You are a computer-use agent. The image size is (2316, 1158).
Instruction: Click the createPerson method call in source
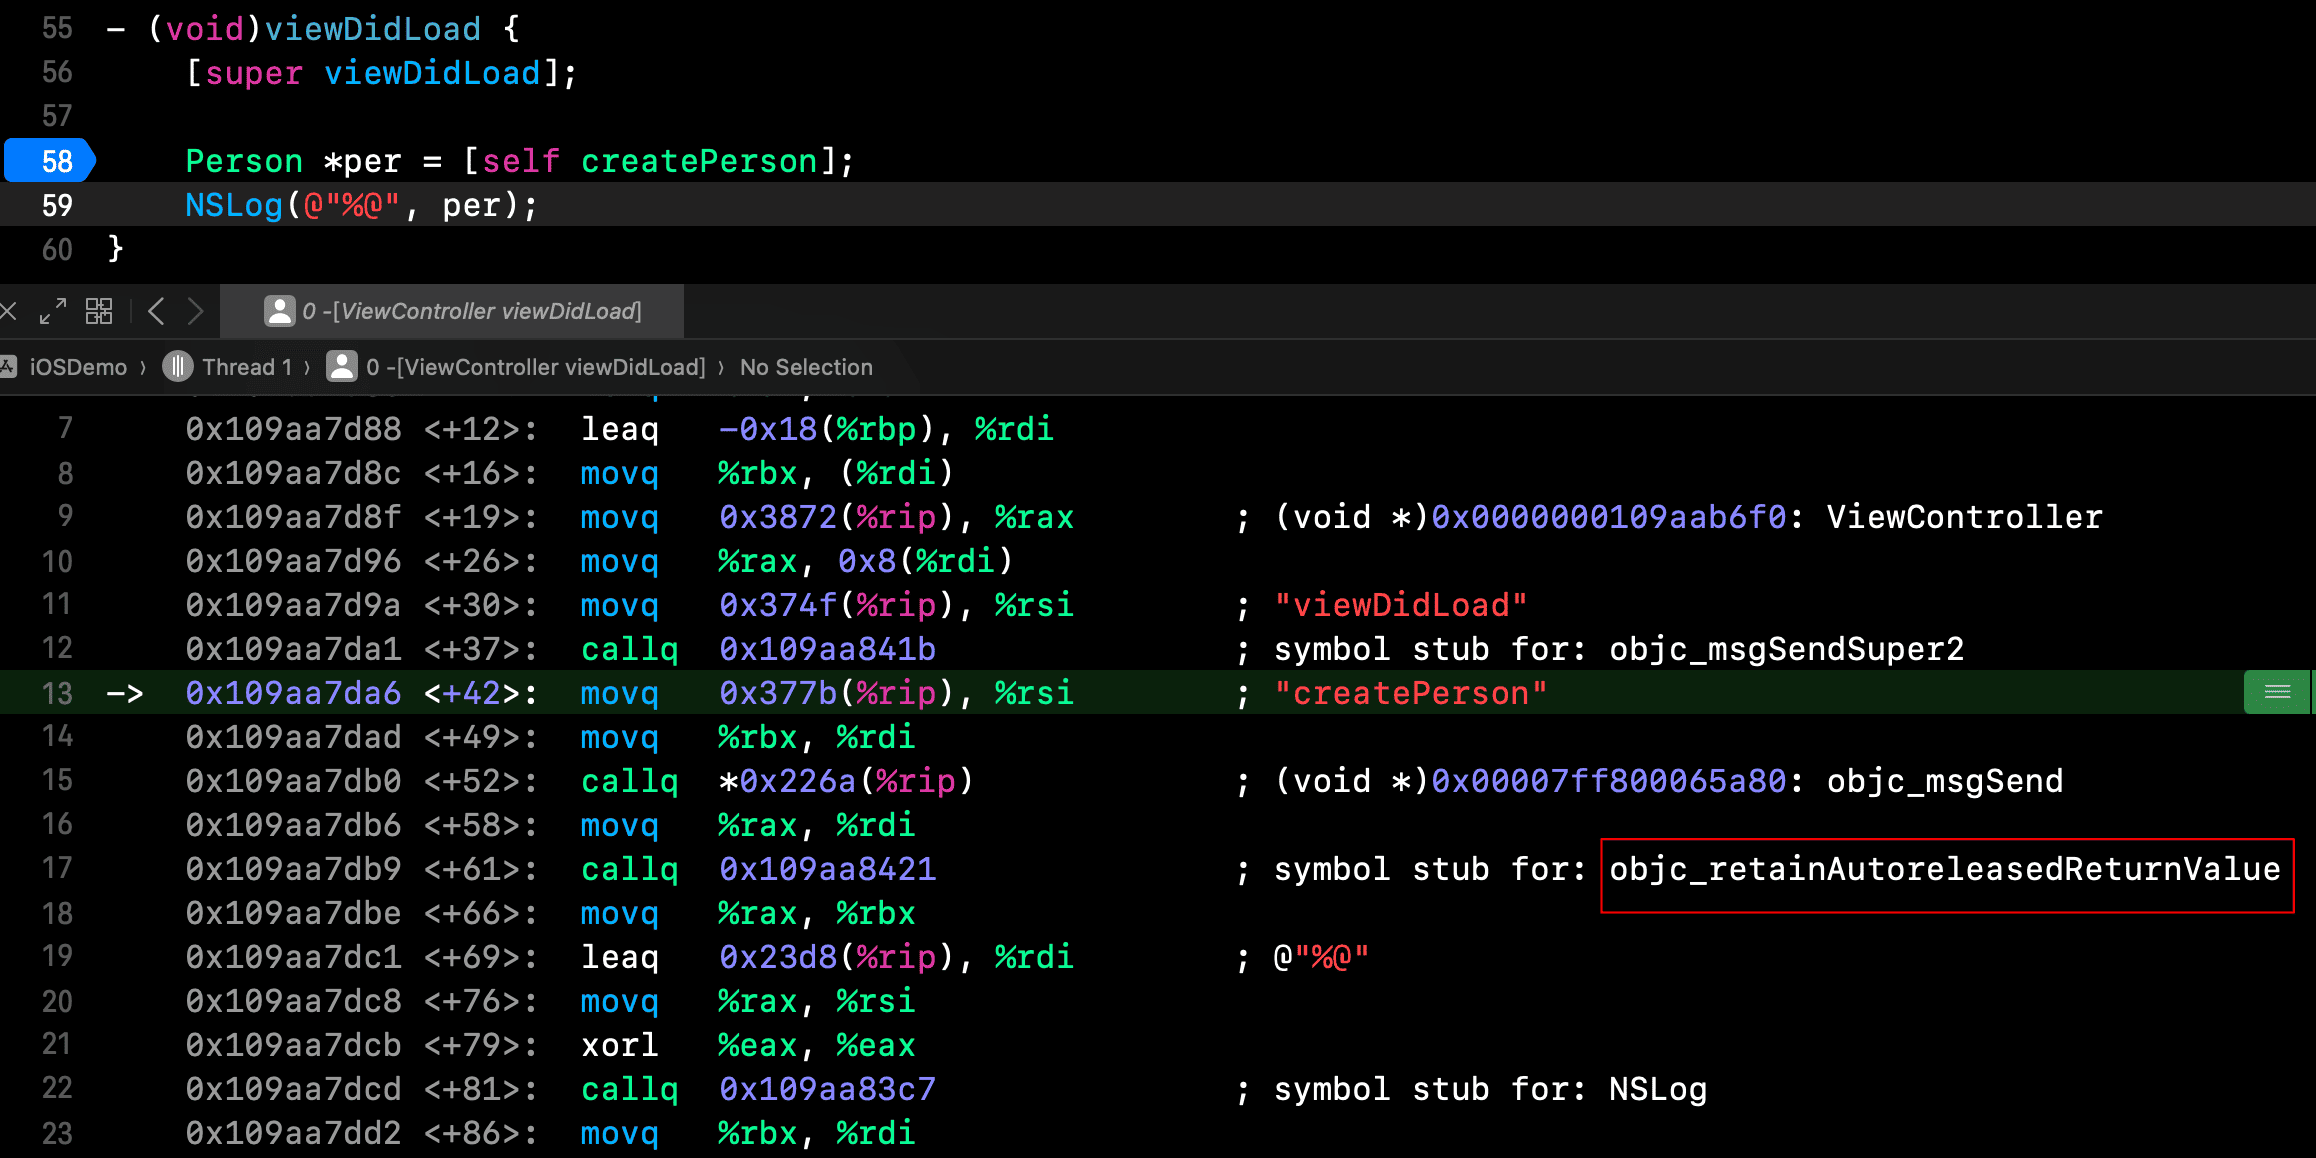pyautogui.click(x=699, y=161)
